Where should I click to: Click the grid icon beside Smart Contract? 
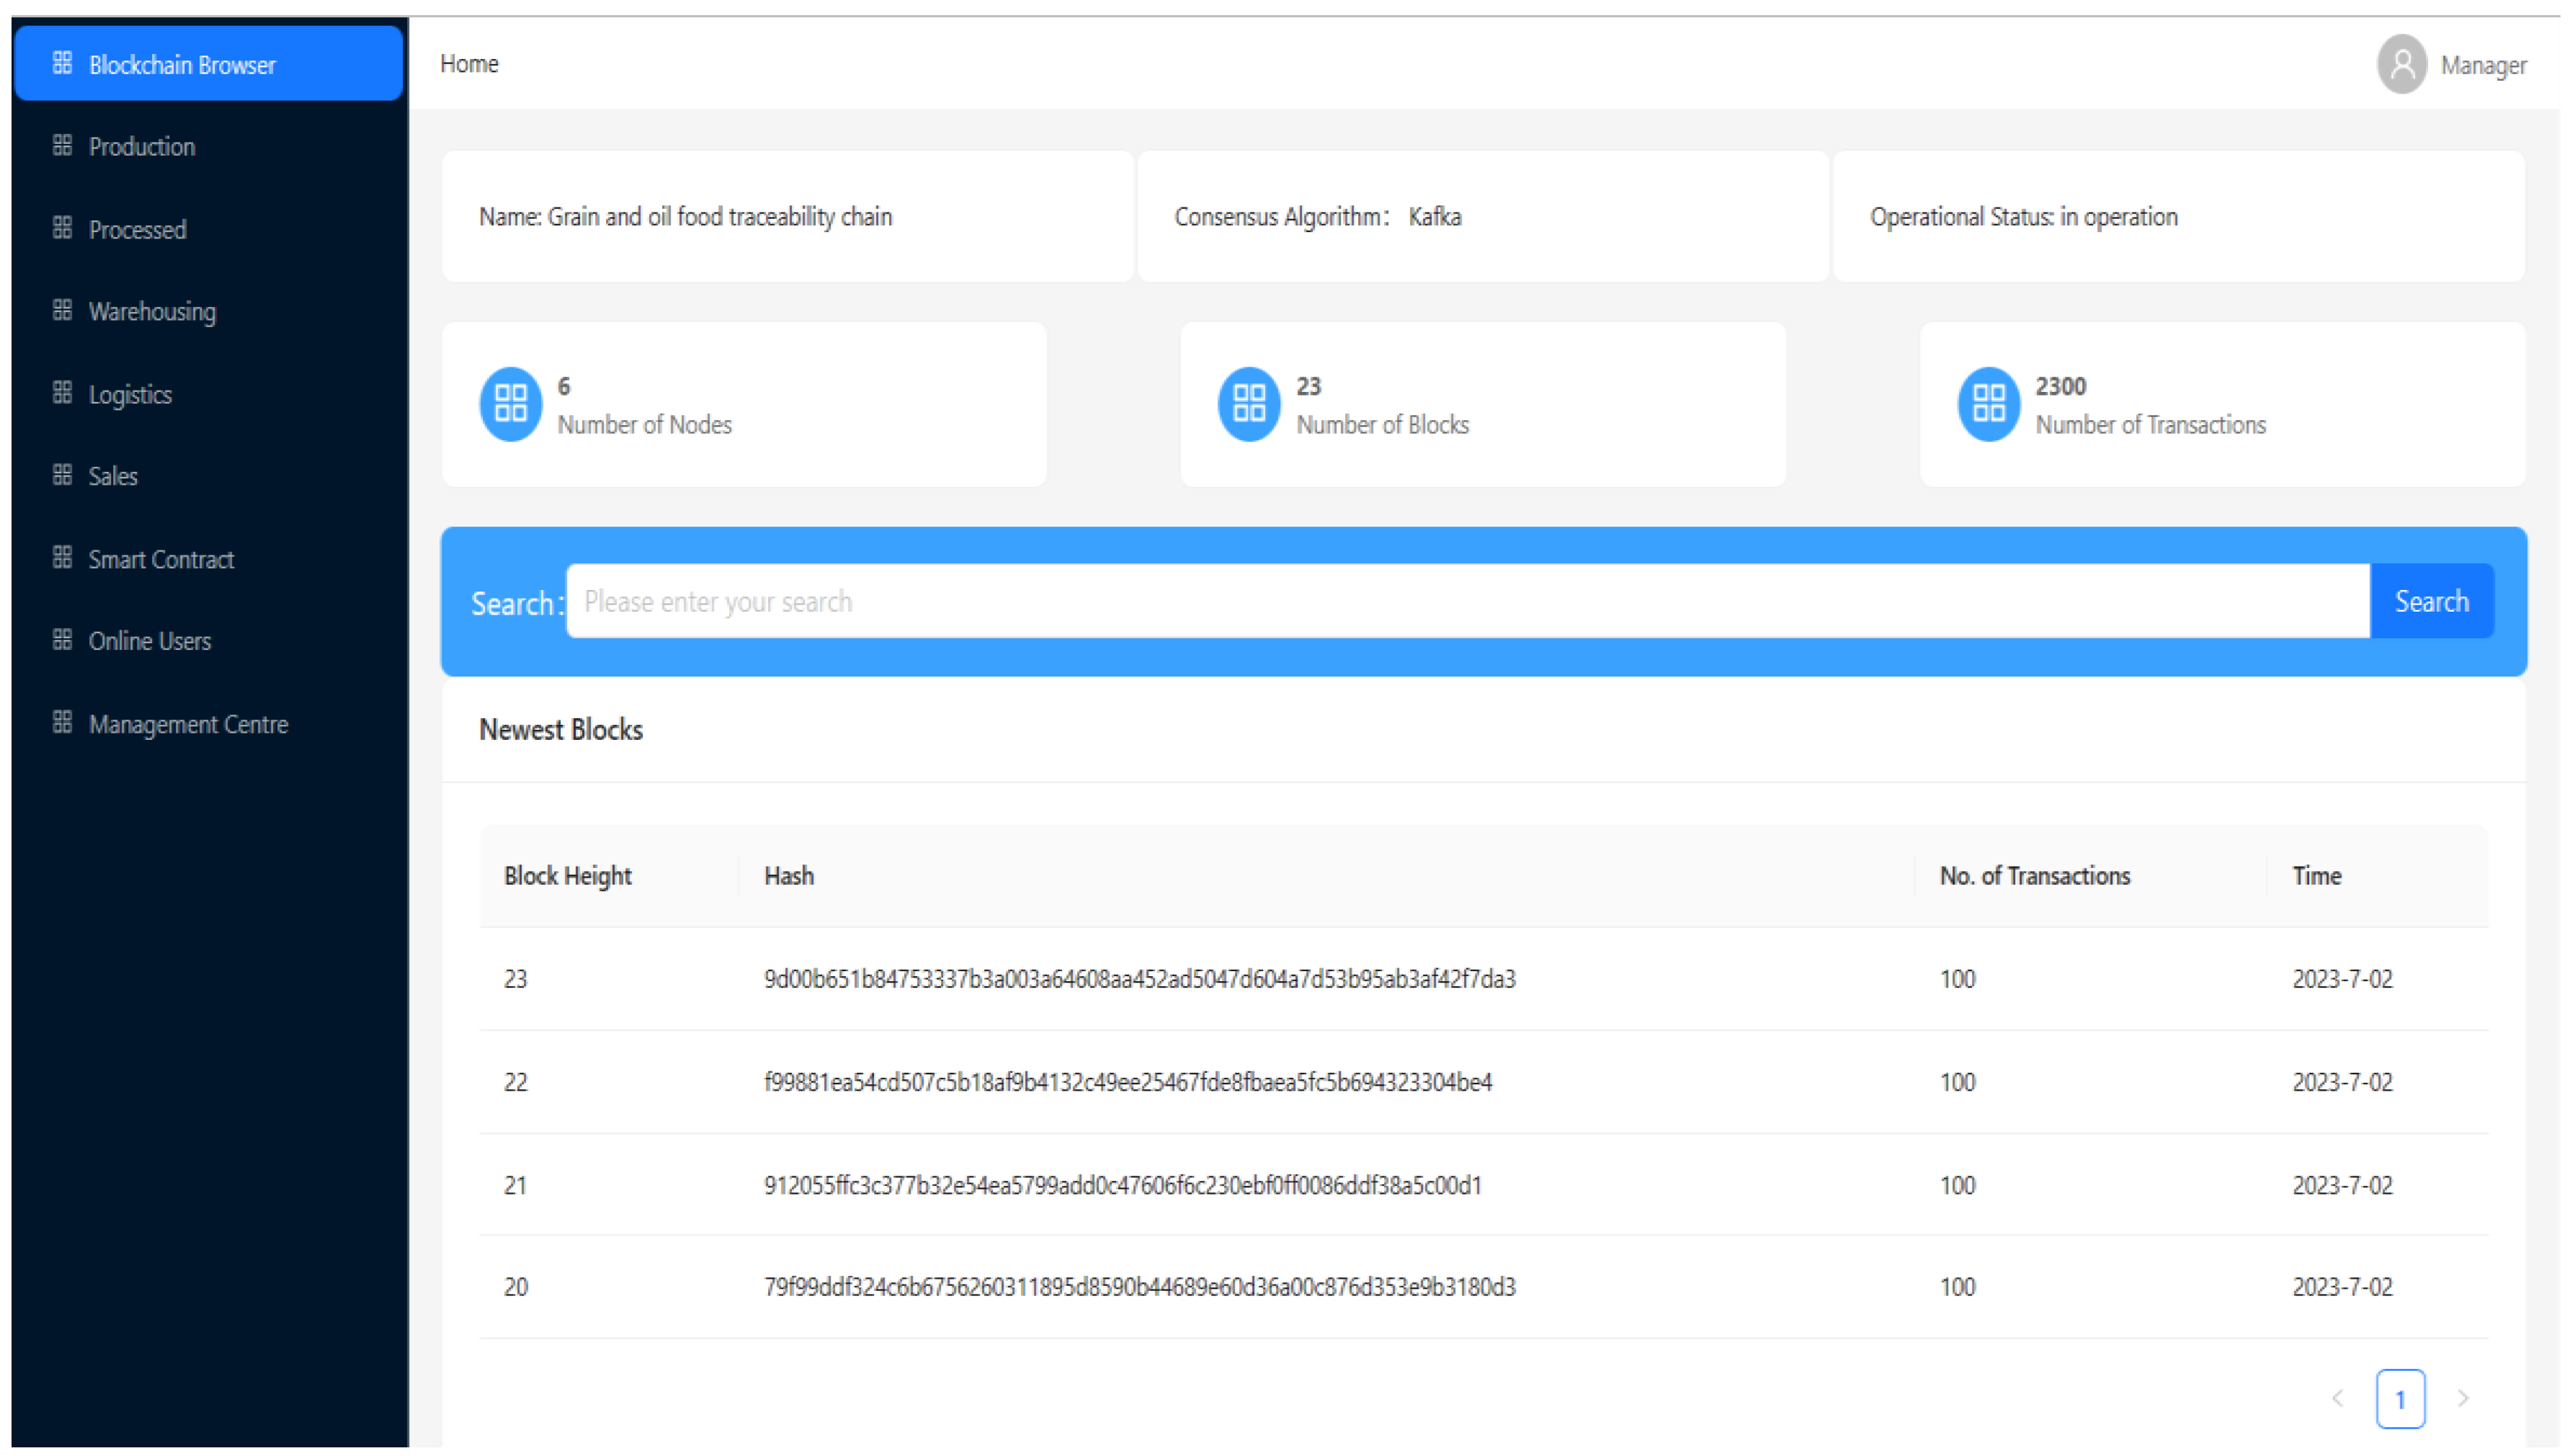click(x=62, y=558)
